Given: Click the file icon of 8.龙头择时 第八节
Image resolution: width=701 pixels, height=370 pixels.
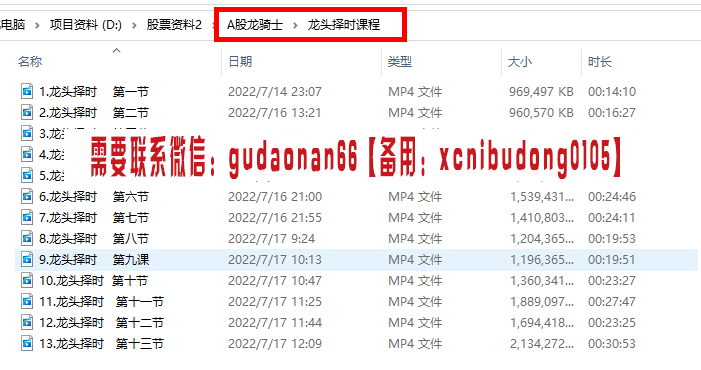Looking at the screenshot, I should pyautogui.click(x=27, y=238).
